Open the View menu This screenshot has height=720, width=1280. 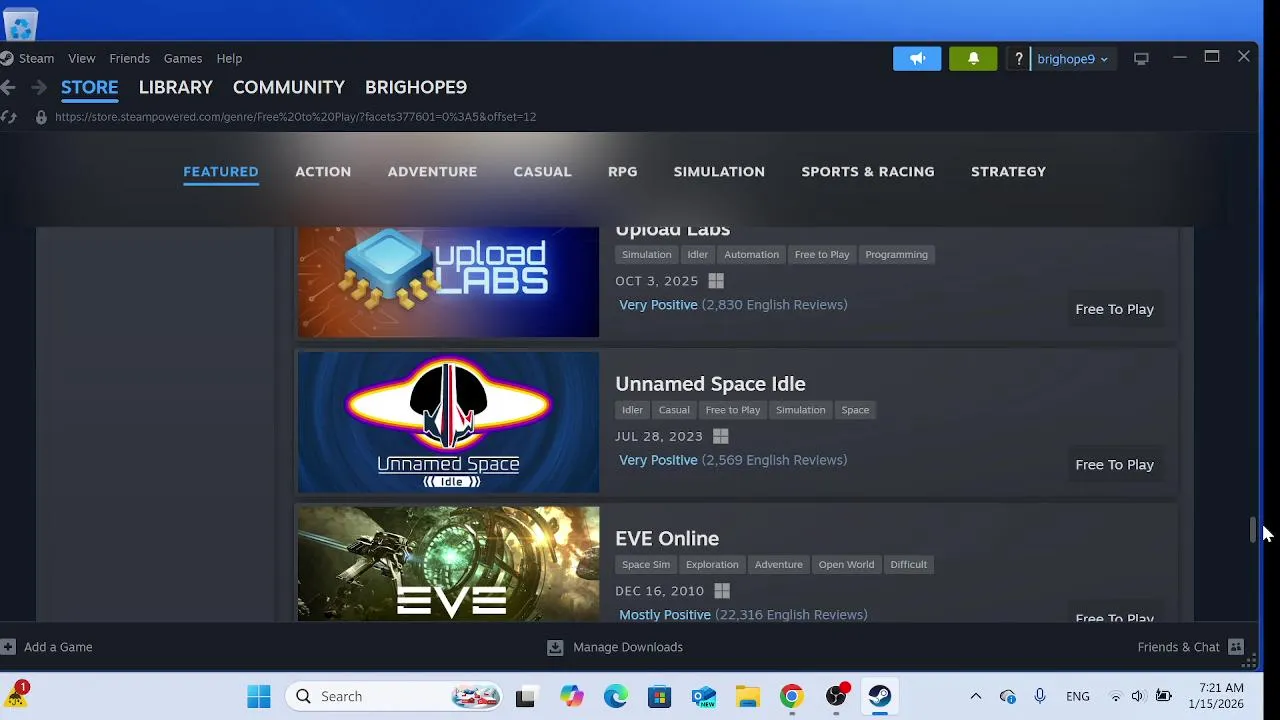coord(82,58)
